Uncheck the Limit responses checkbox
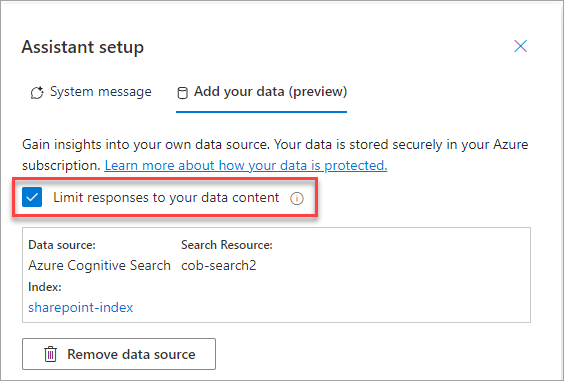Screen dimensions: 564x381 32,197
